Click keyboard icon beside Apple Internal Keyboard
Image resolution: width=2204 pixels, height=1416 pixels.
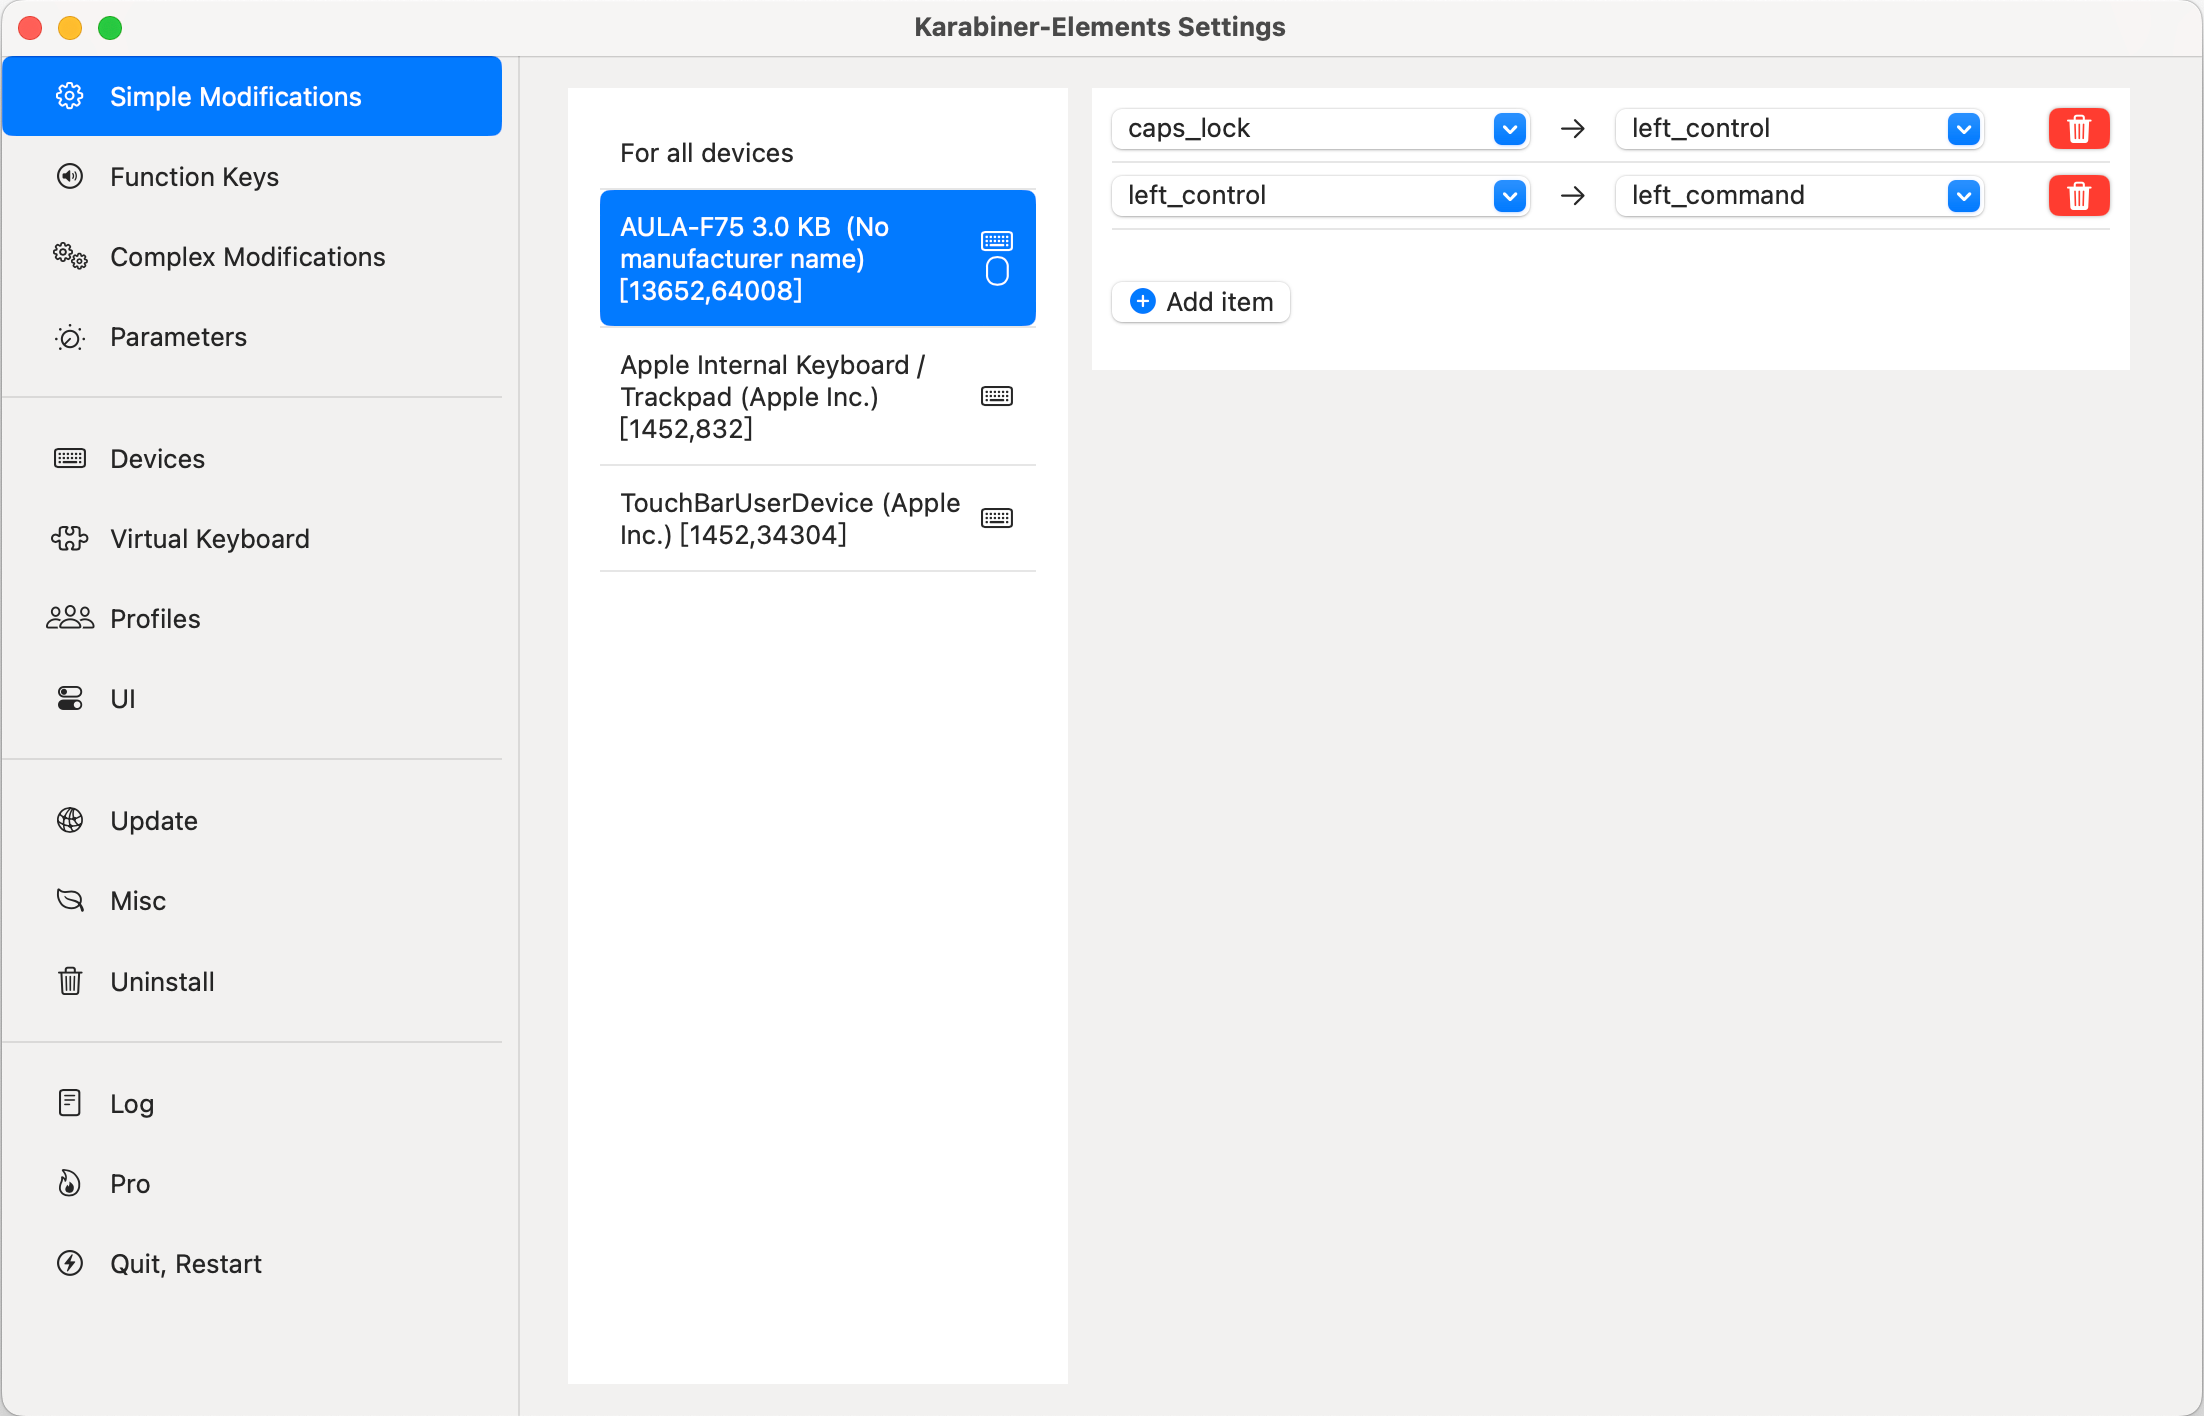click(997, 396)
